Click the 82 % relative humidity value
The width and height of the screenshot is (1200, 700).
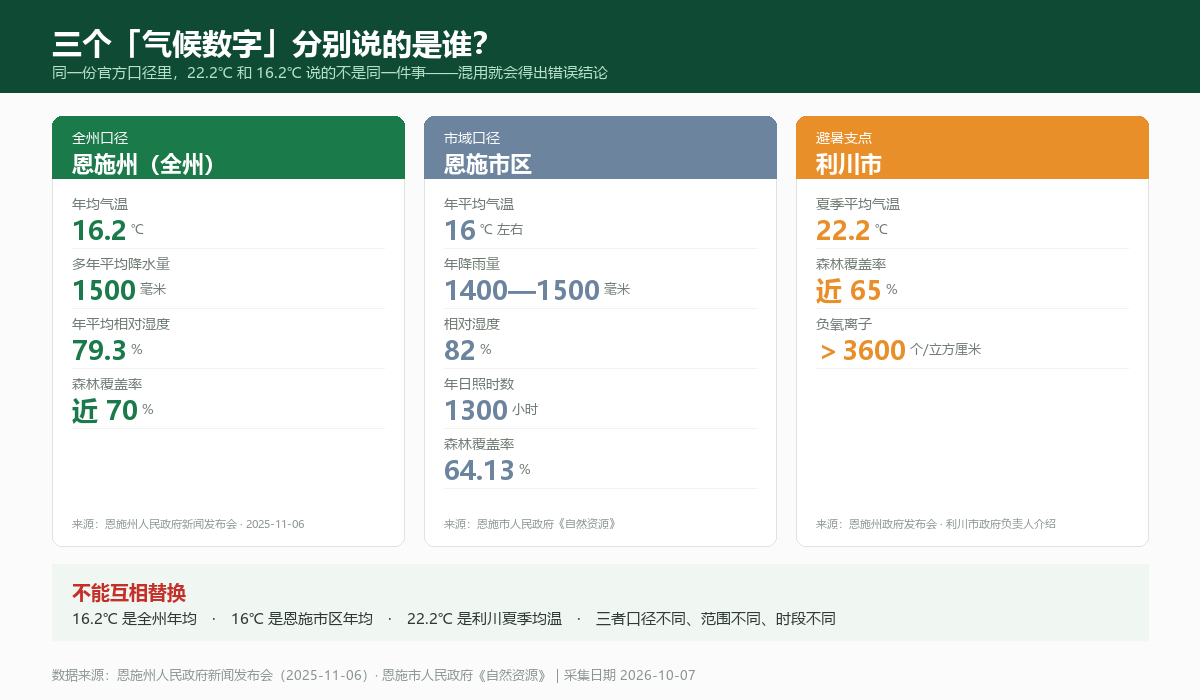click(x=467, y=350)
